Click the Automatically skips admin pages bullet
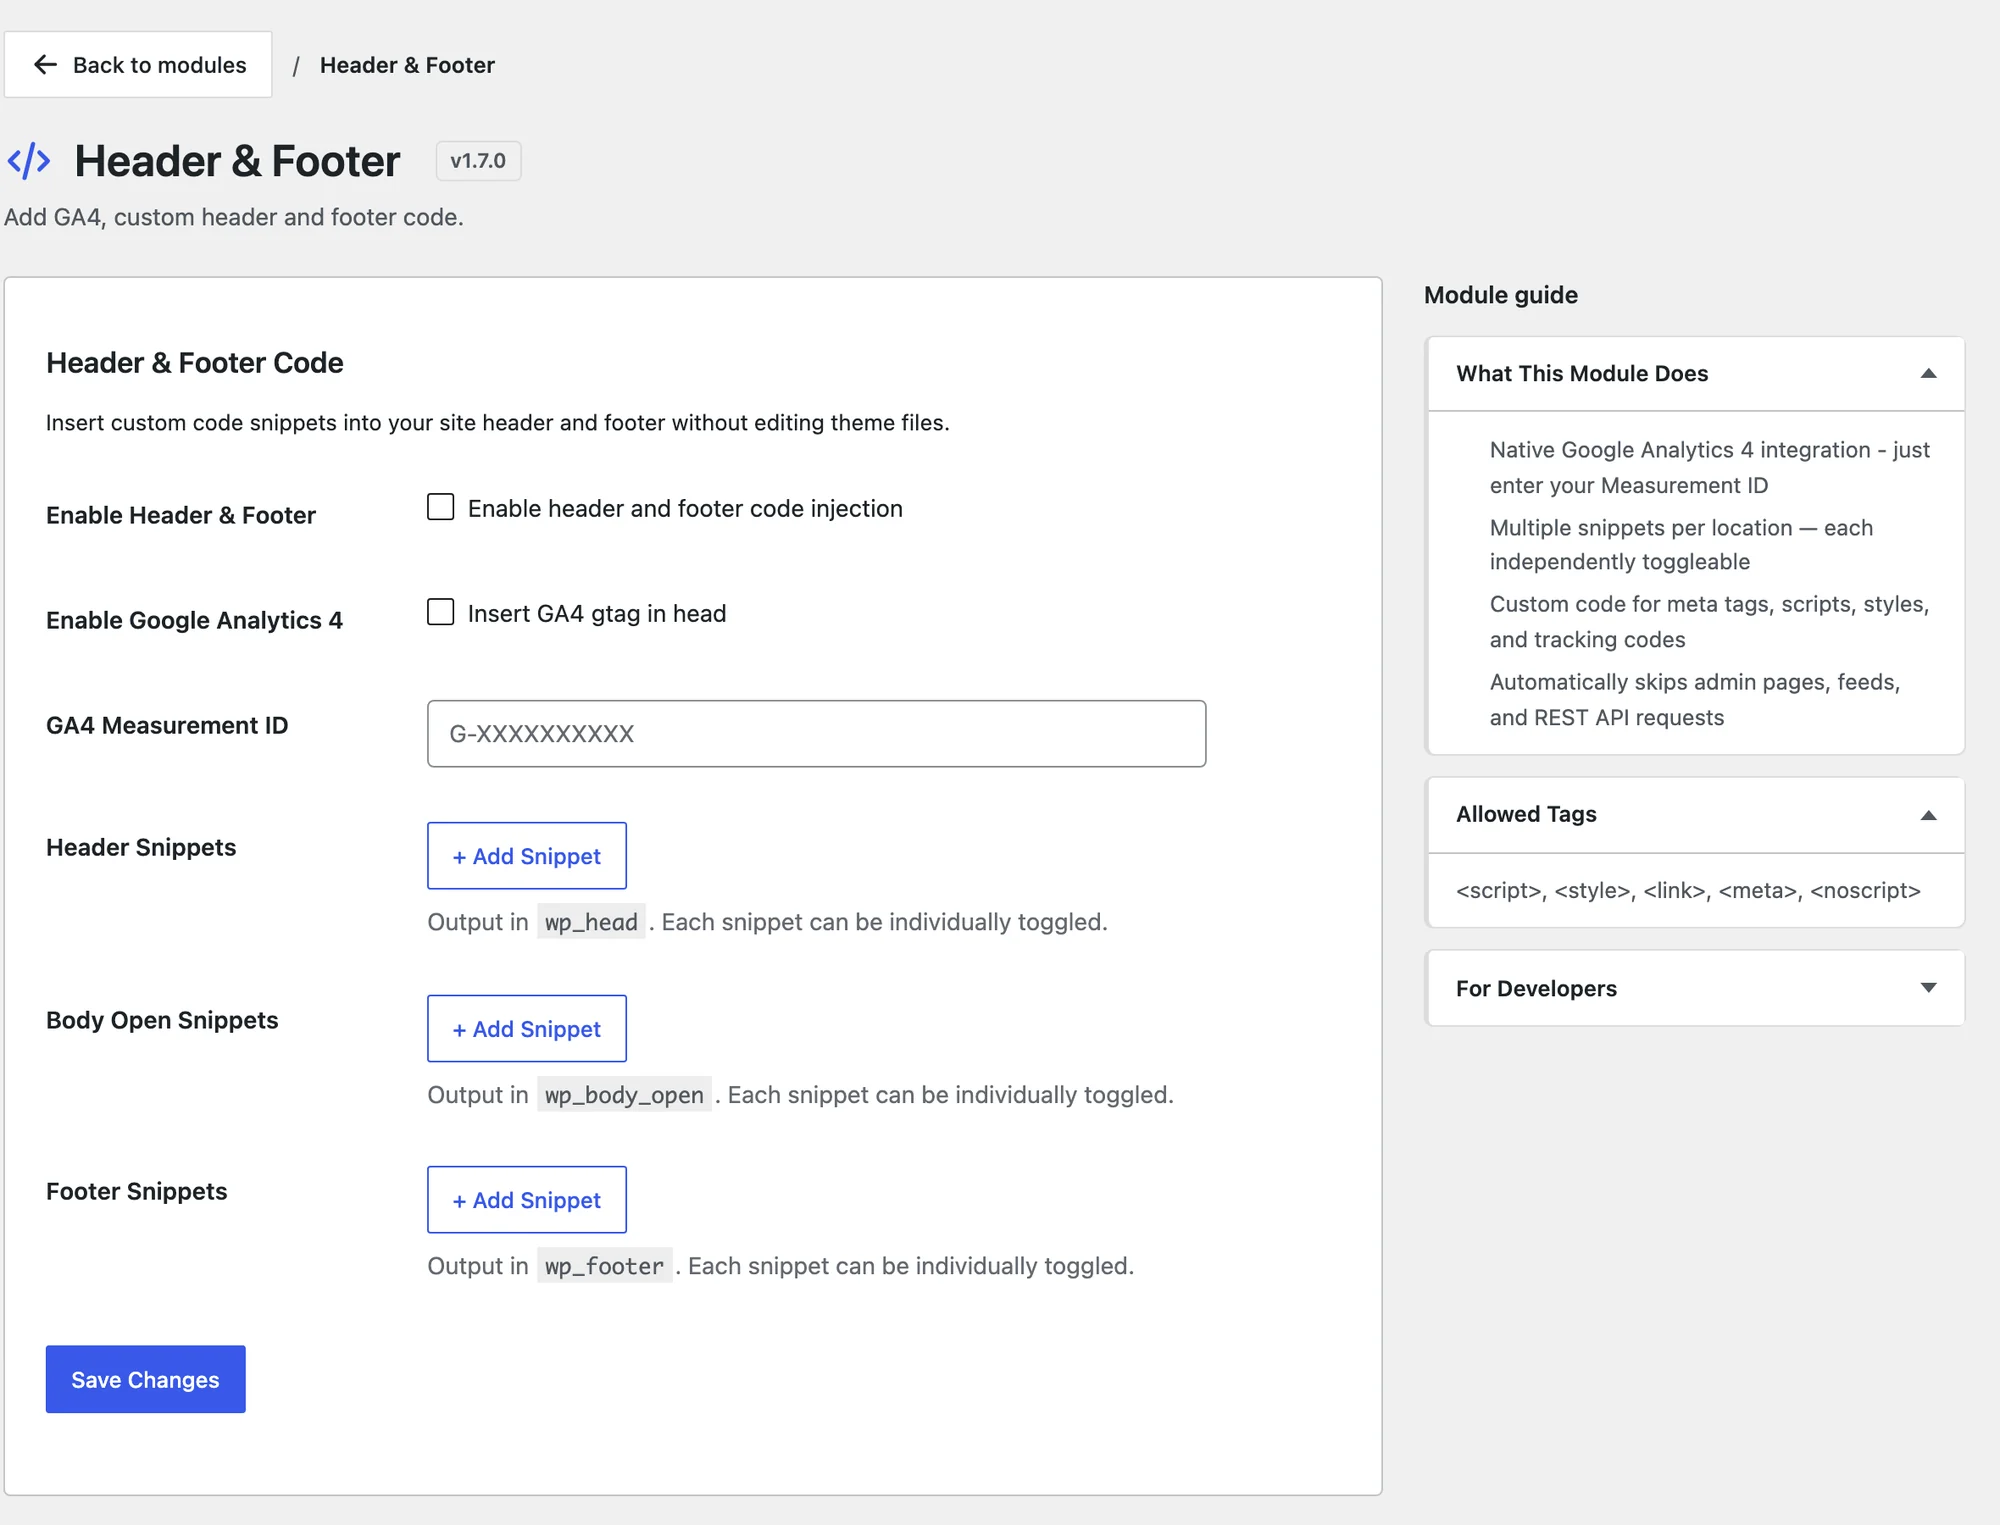Screen dimensions: 2000x1525 pos(1695,699)
